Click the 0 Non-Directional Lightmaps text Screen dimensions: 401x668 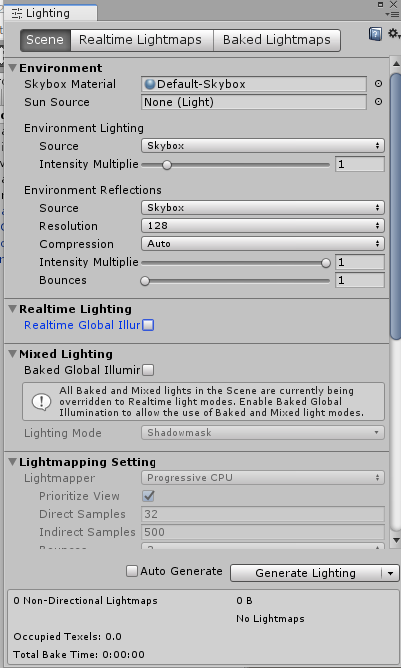pos(85,601)
